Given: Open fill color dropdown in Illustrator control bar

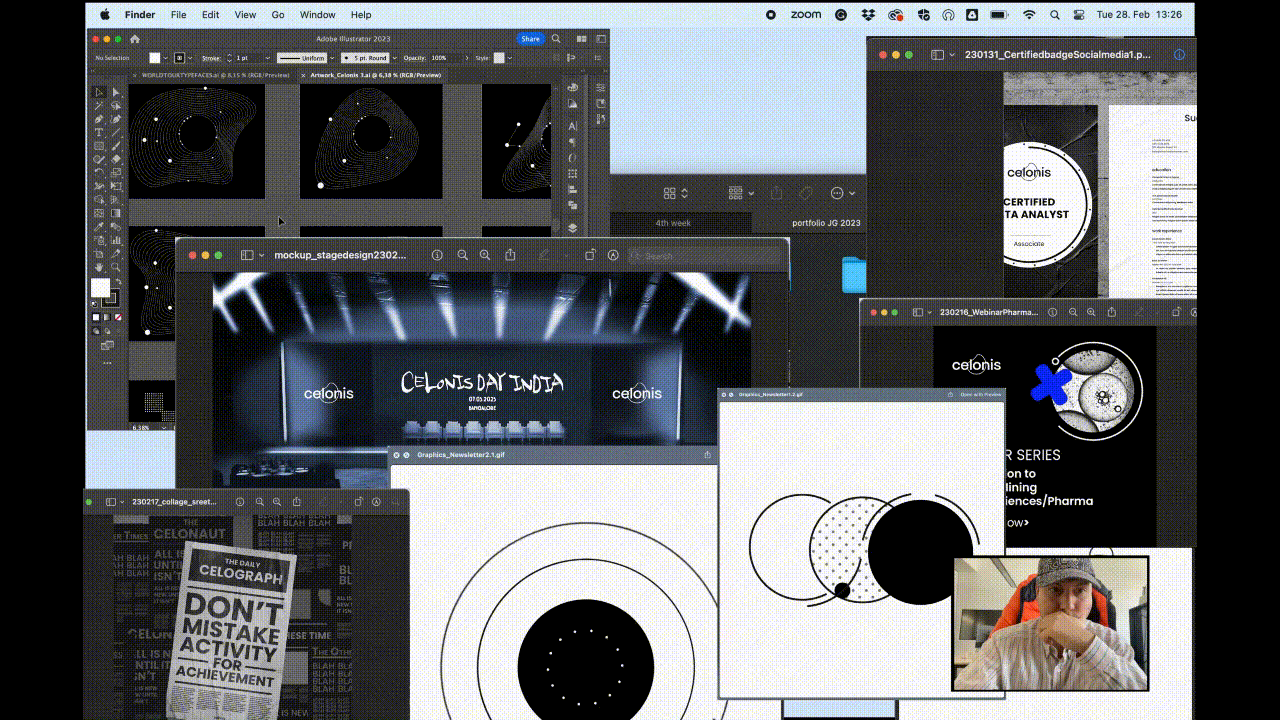Looking at the screenshot, I should tap(166, 58).
